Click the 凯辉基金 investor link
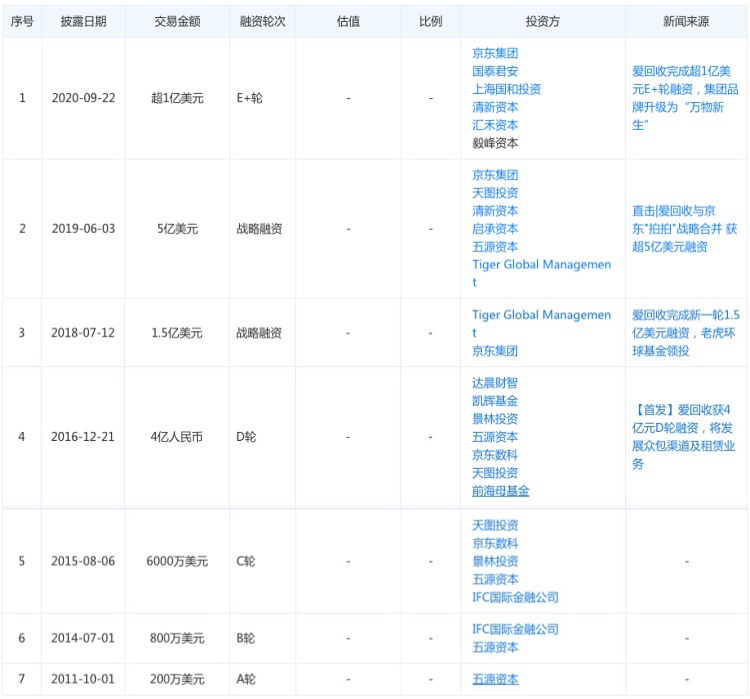 (x=495, y=401)
